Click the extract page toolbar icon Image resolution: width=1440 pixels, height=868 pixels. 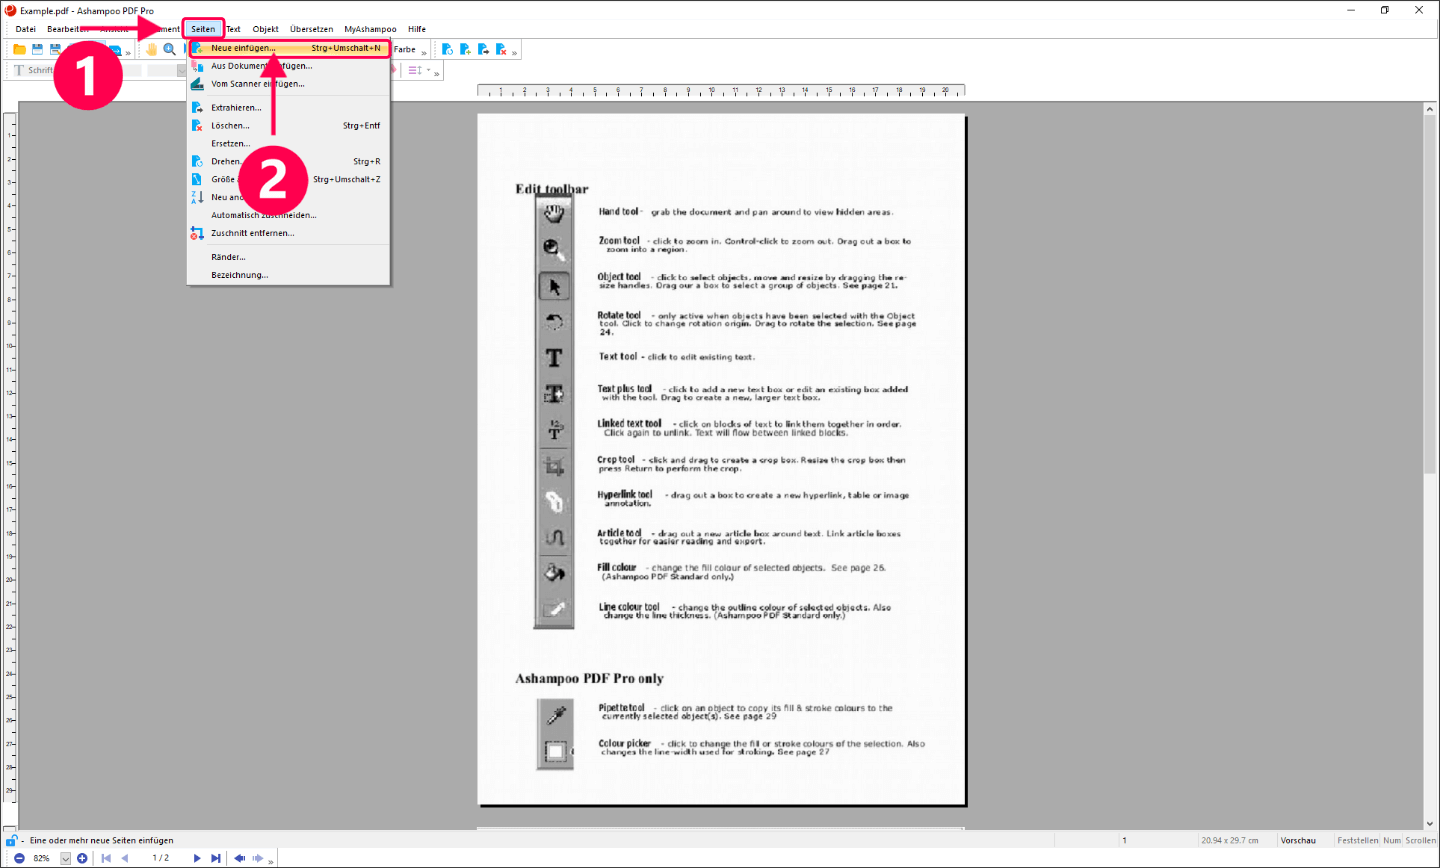click(x=483, y=49)
